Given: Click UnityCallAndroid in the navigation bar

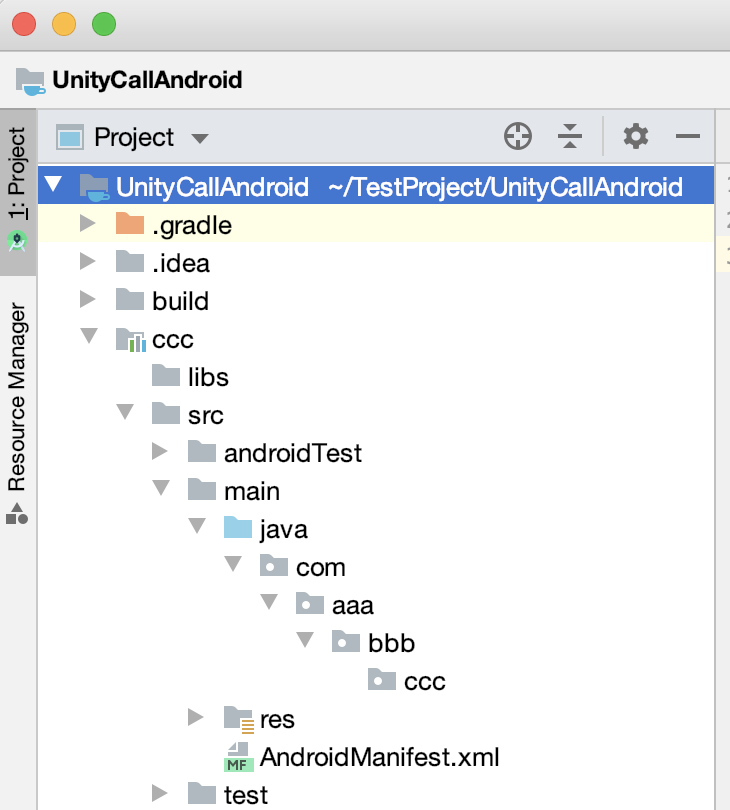Looking at the screenshot, I should point(147,80).
